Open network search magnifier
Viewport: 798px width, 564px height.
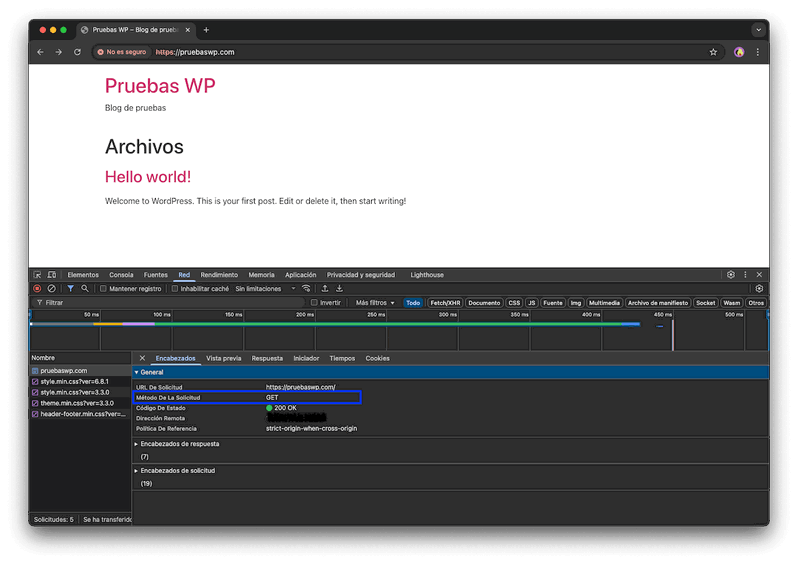pyautogui.click(x=84, y=289)
